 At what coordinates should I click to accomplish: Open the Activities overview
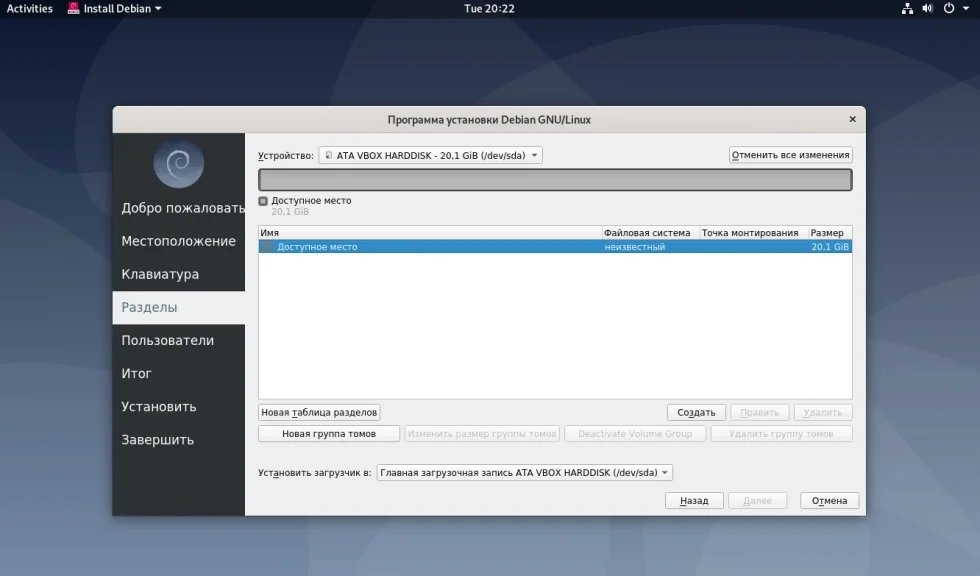29,9
